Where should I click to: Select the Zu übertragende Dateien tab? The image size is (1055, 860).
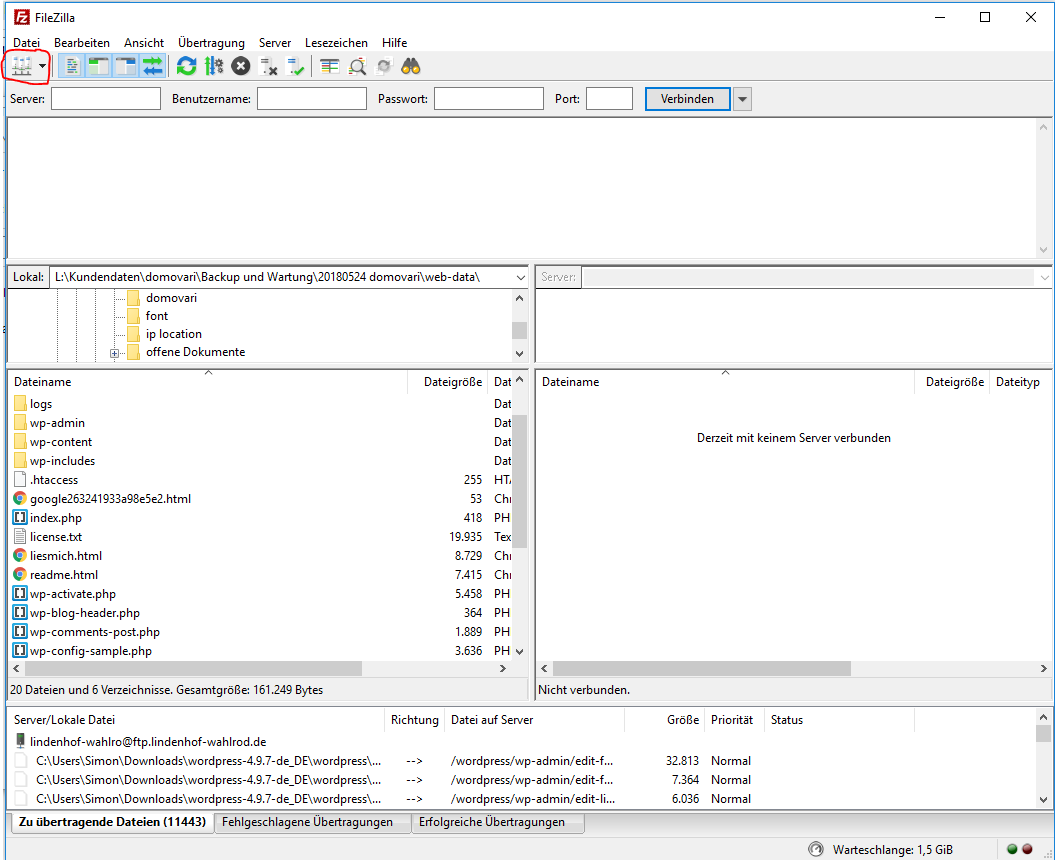tap(112, 822)
